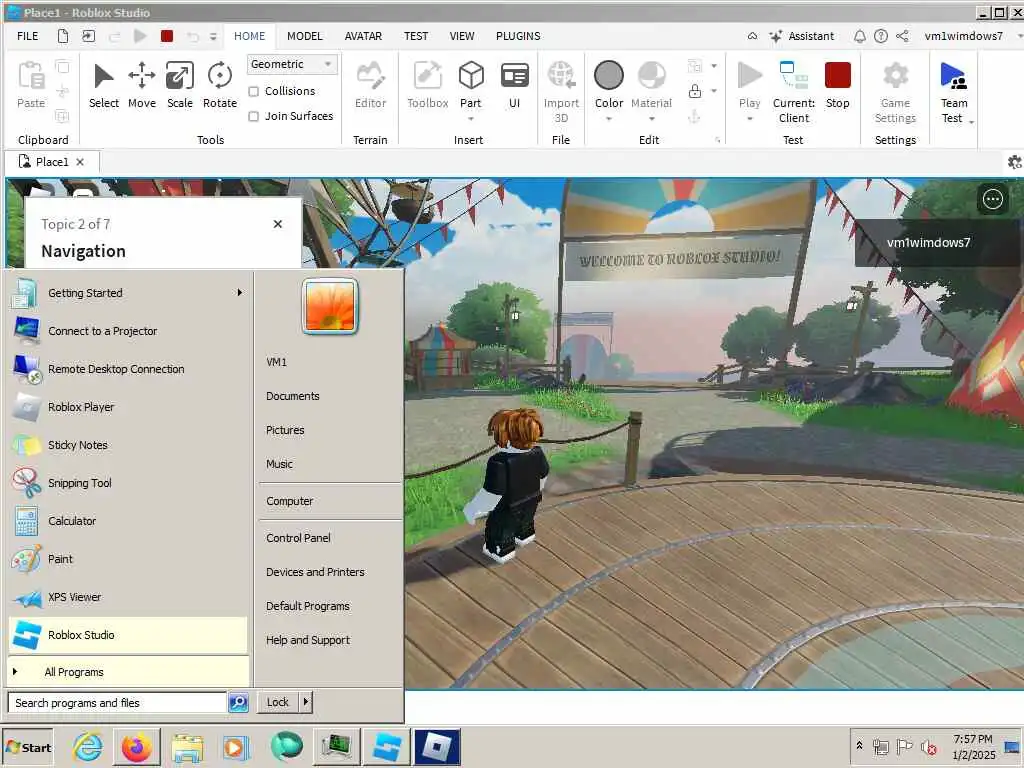Click the Windows Start button

pyautogui.click(x=27, y=747)
